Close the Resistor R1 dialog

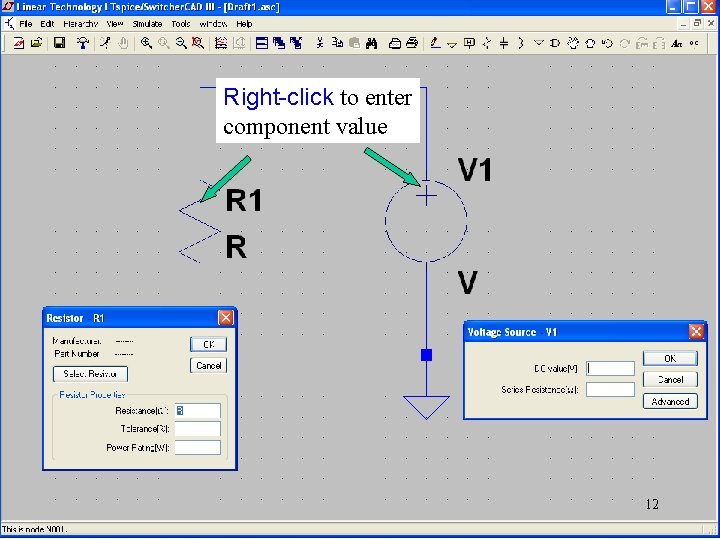[x=225, y=318]
